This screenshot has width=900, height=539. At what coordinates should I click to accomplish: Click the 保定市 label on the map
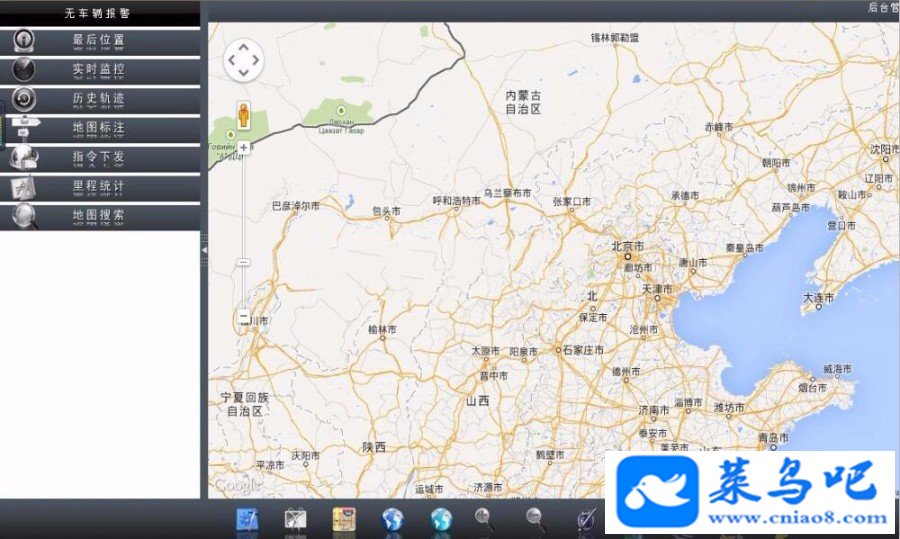click(593, 317)
